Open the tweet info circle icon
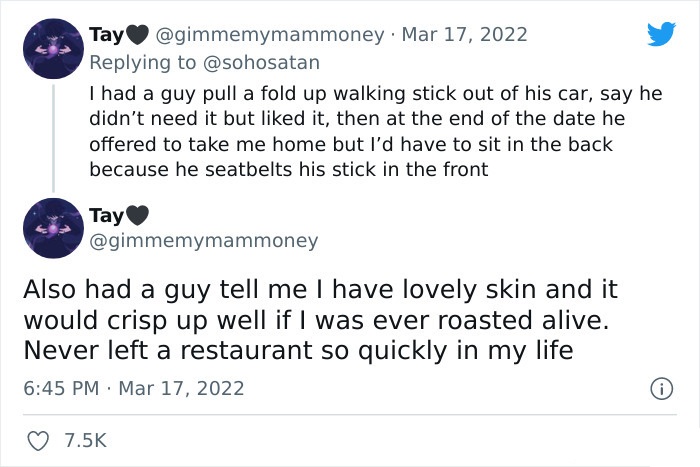This screenshot has width=700, height=467. pos(661,388)
